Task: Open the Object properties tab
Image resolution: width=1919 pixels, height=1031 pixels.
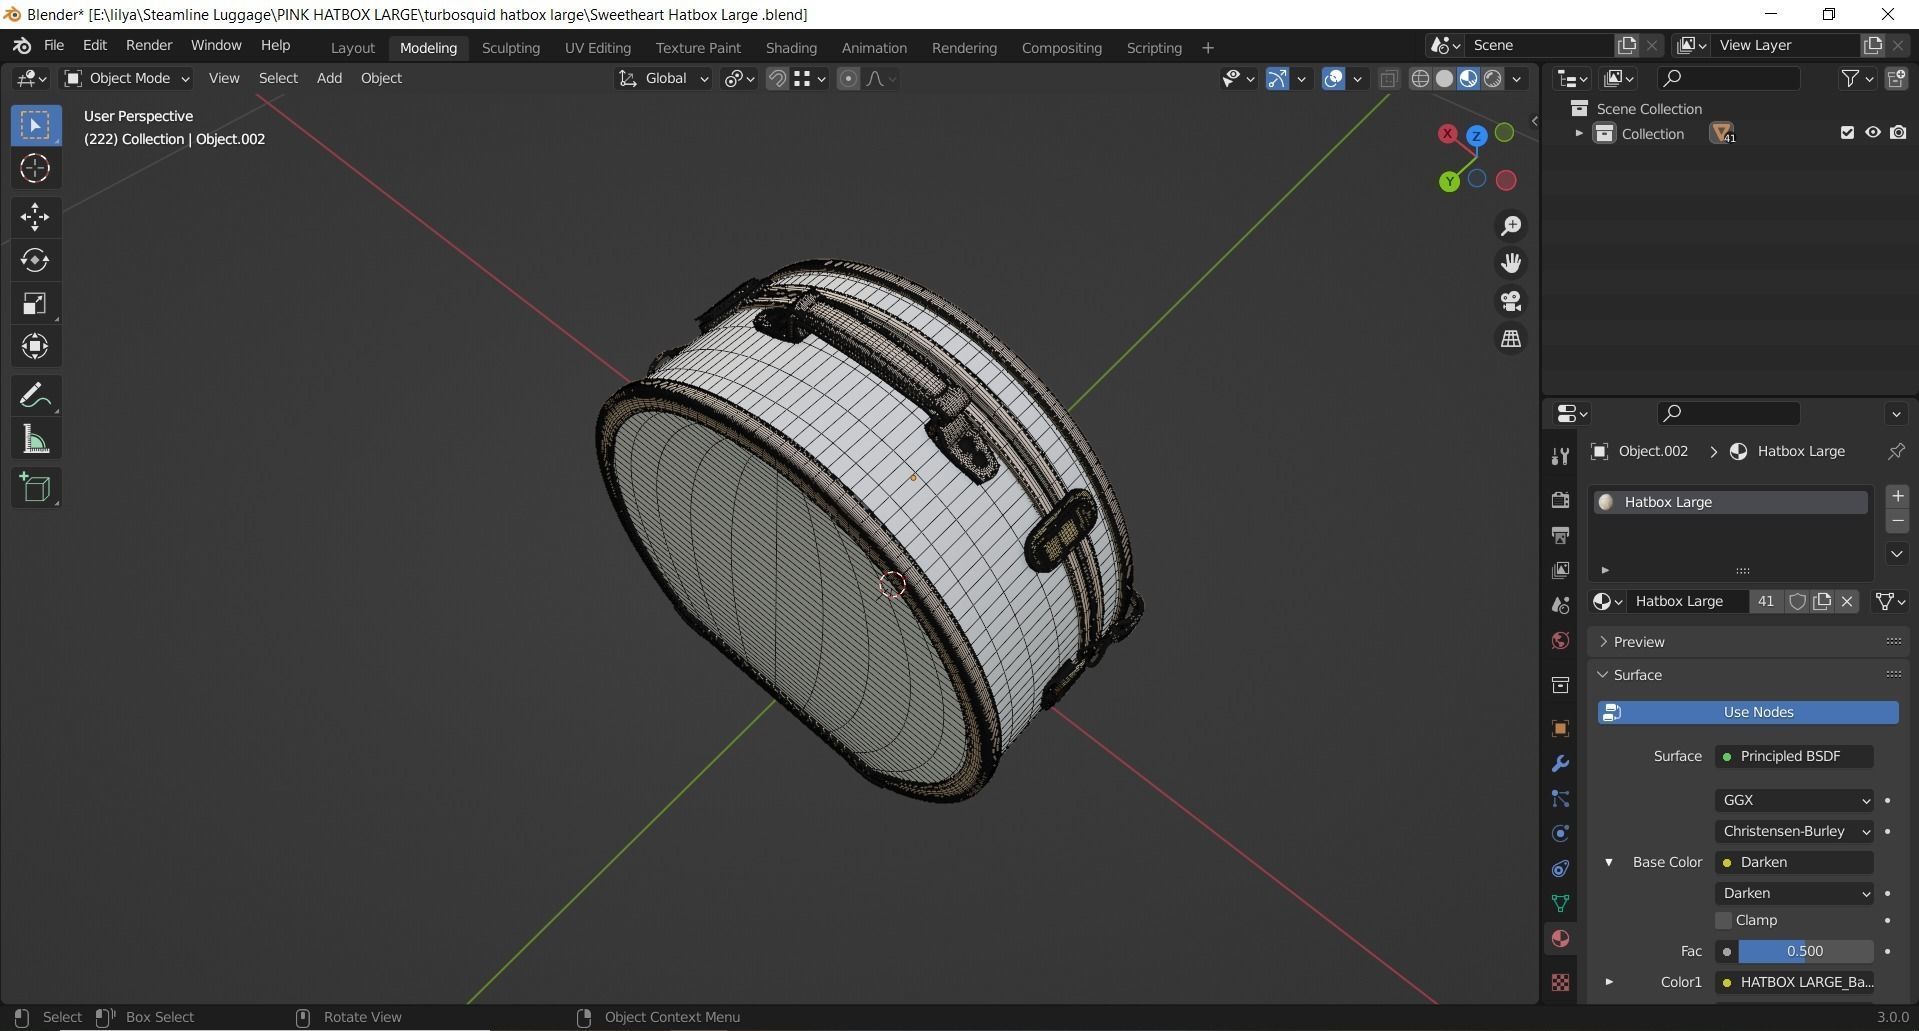Action: pos(1560,728)
